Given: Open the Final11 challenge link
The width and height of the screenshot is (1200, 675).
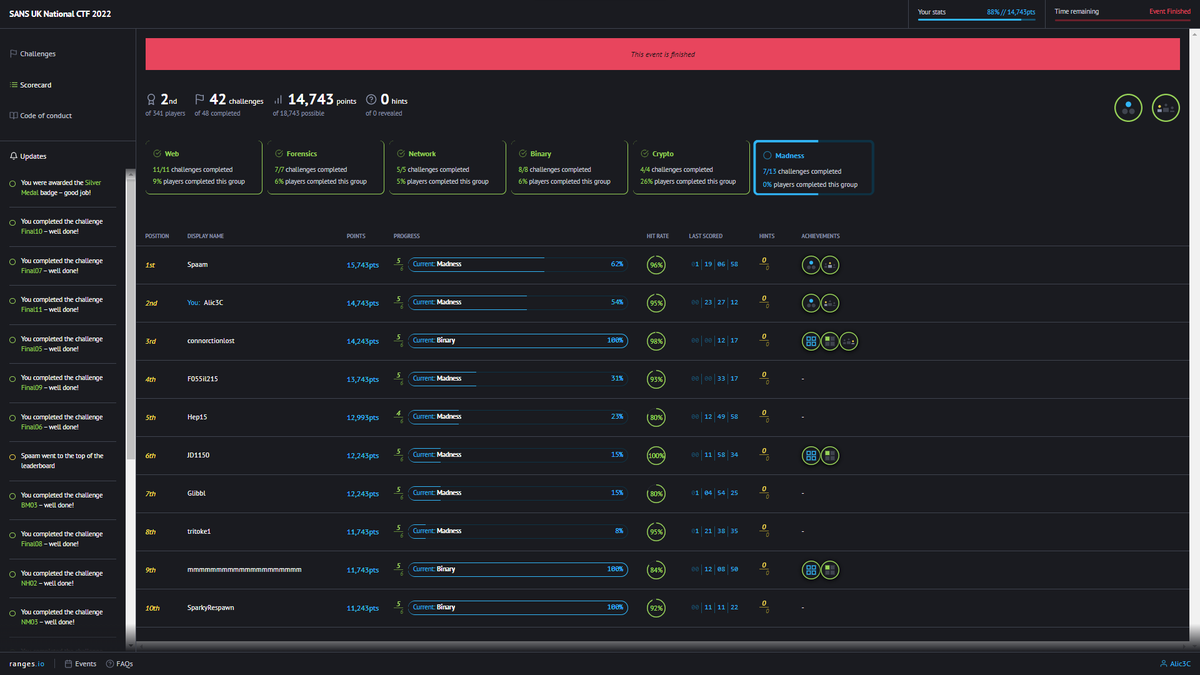Looking at the screenshot, I should [32, 310].
